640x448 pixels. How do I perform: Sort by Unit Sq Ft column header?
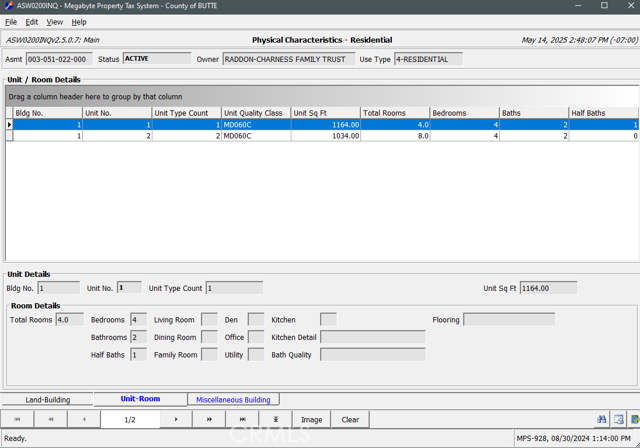click(325, 113)
